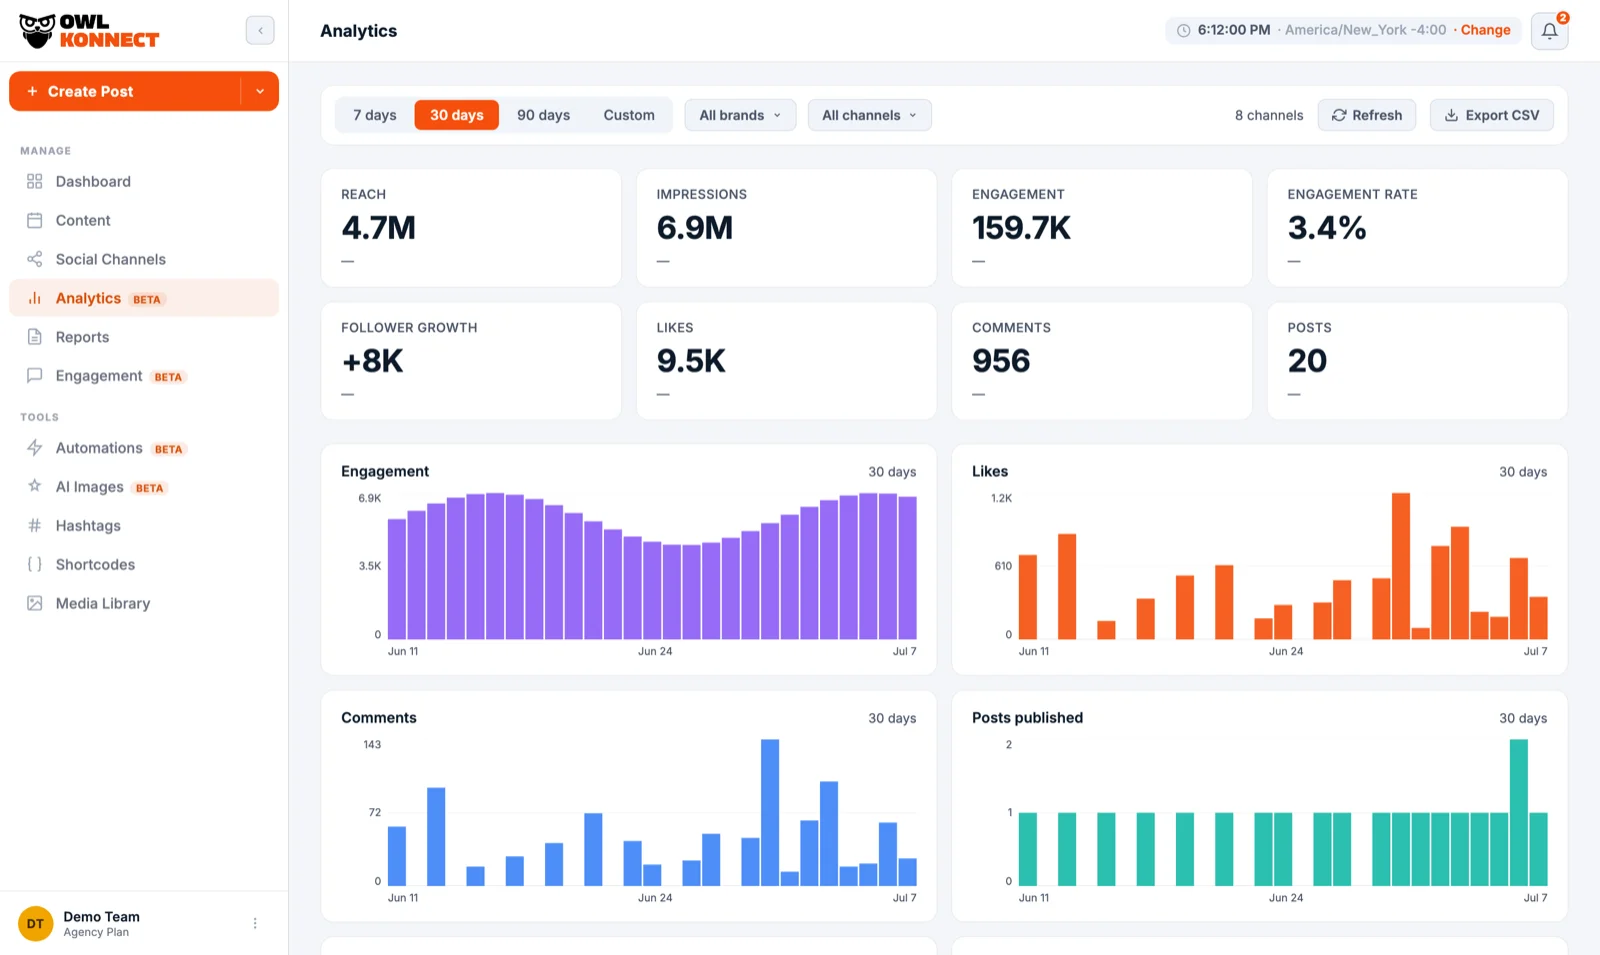This screenshot has width=1600, height=955.
Task: Open the Hashtags tool
Action: [144, 525]
